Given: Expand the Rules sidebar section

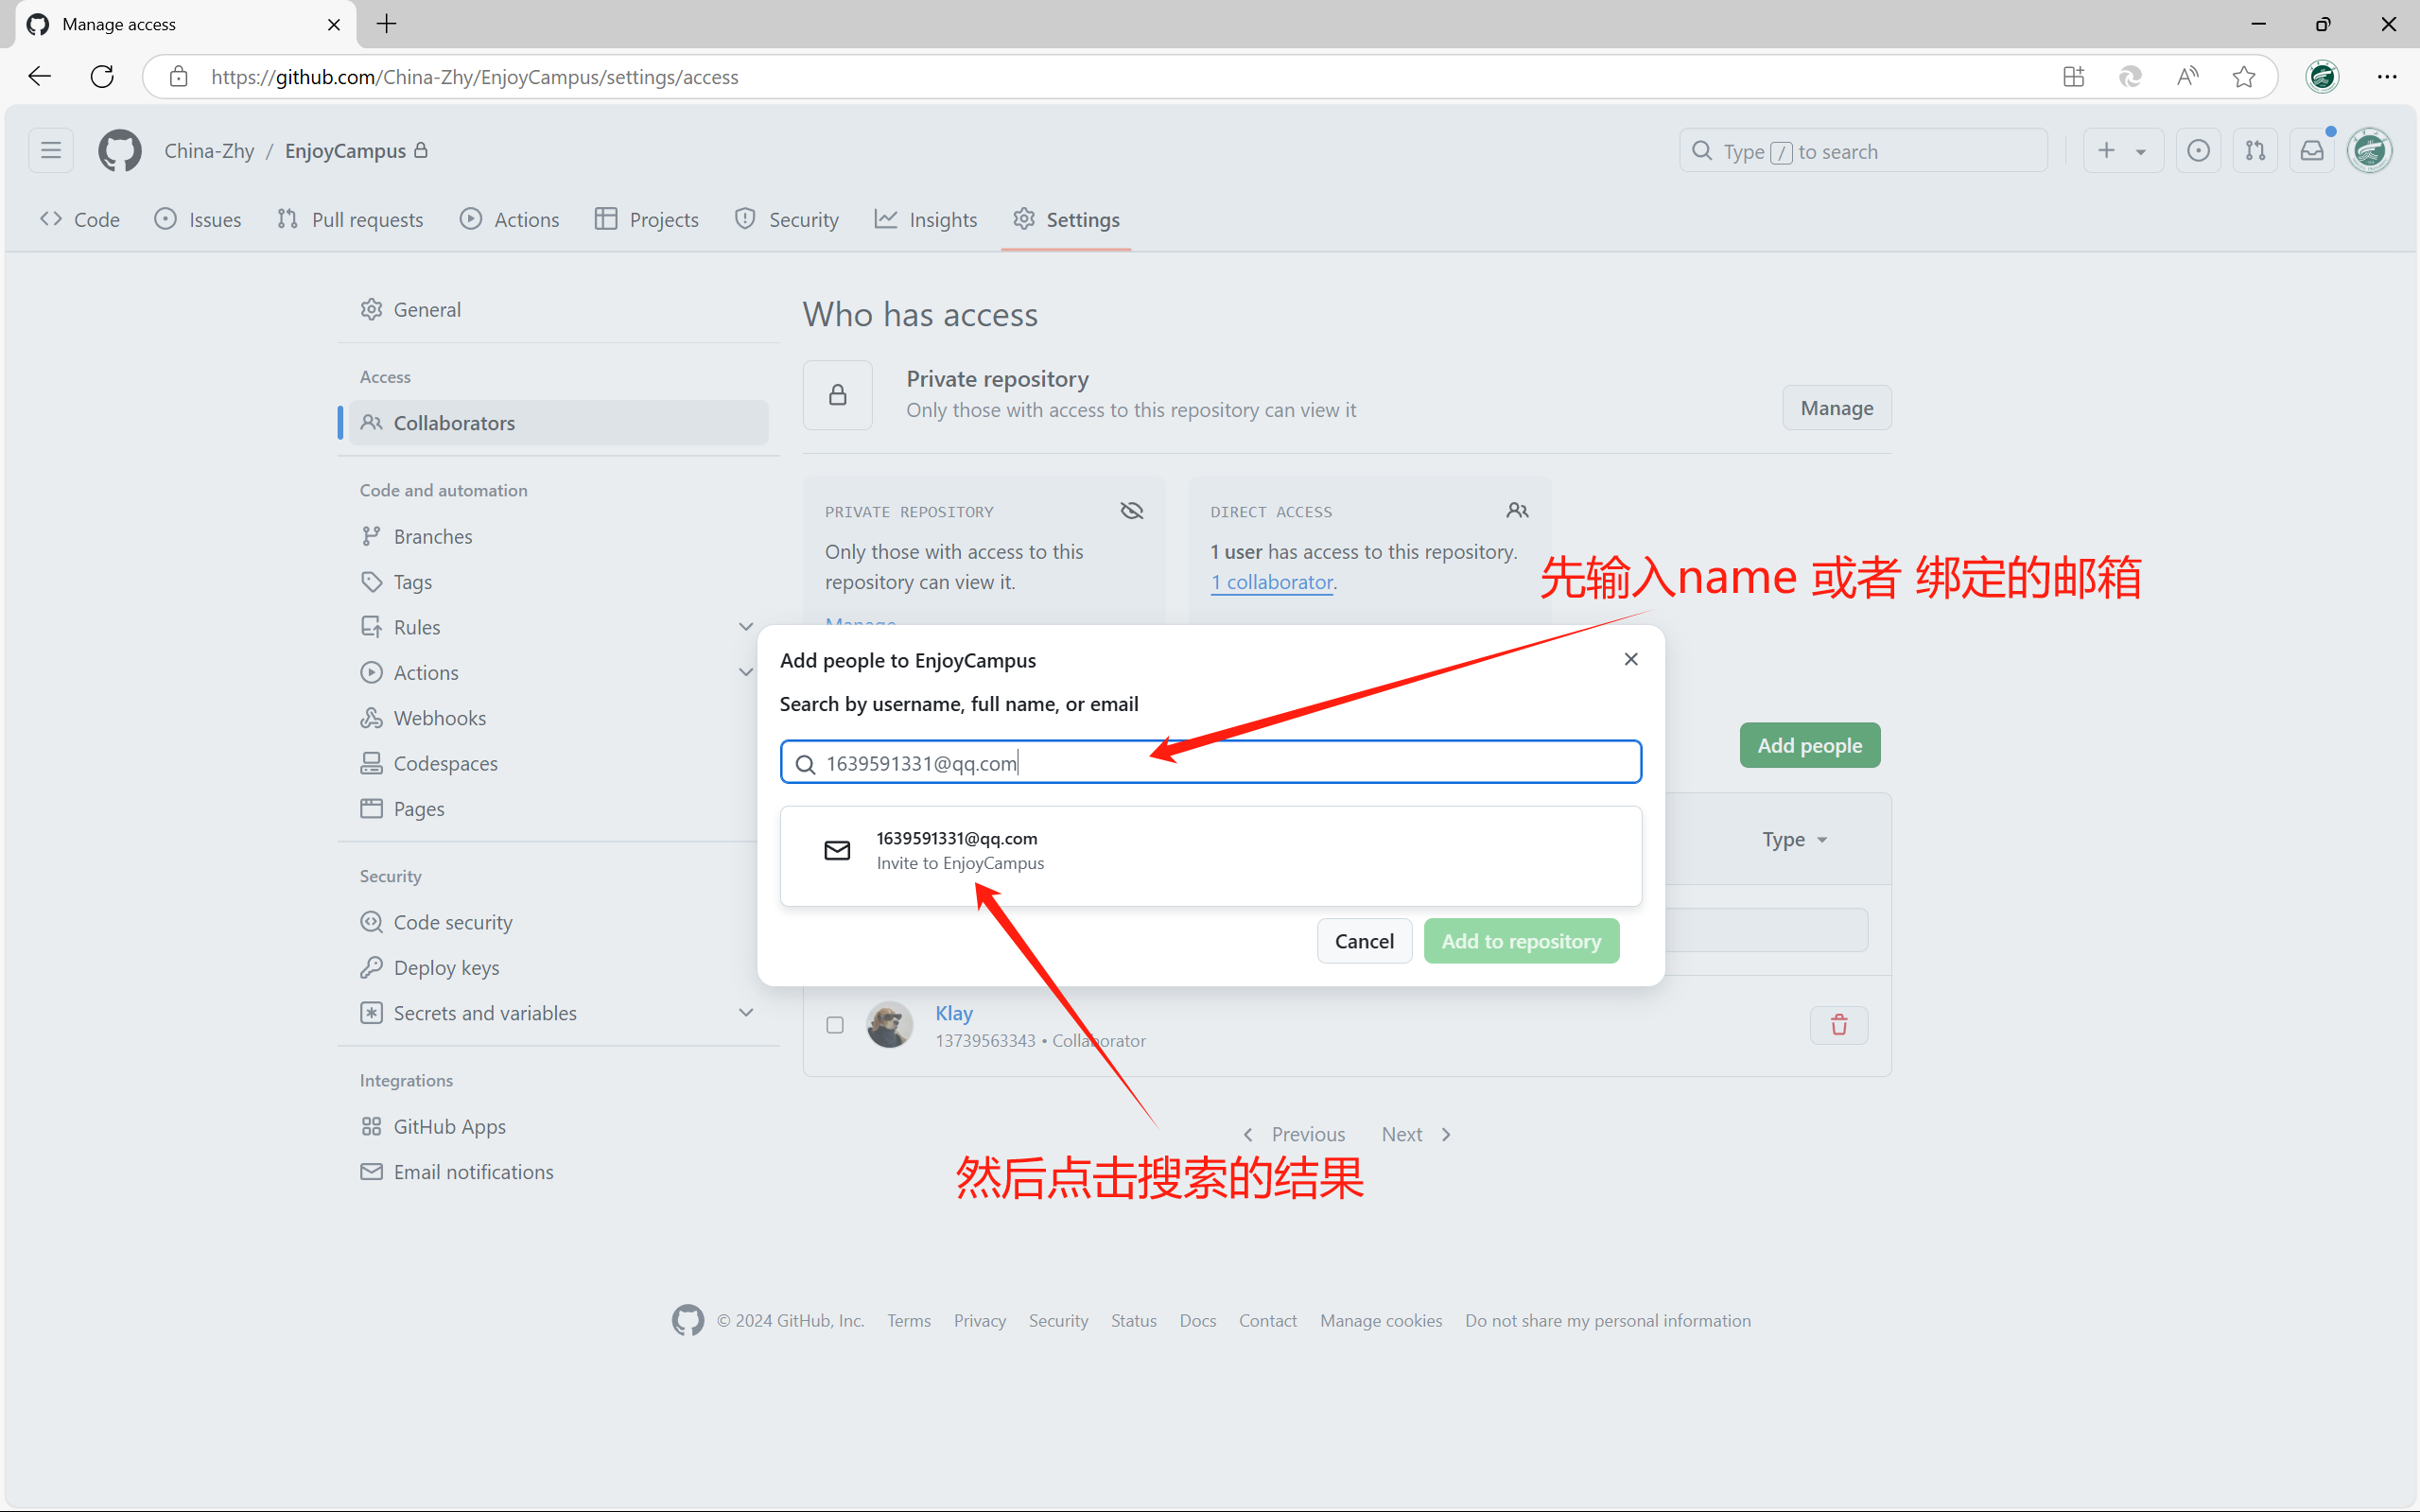Looking at the screenshot, I should [x=745, y=627].
